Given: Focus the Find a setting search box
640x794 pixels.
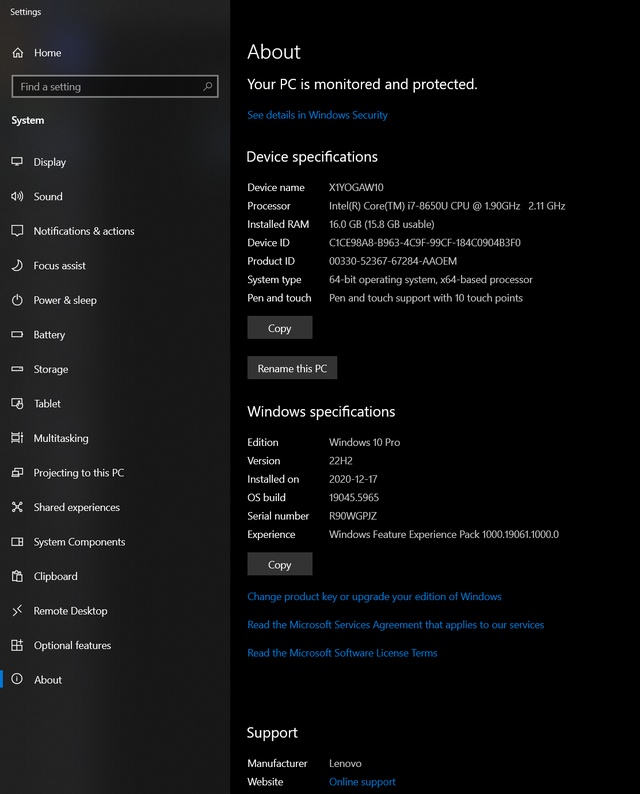Looking at the screenshot, I should tap(115, 87).
